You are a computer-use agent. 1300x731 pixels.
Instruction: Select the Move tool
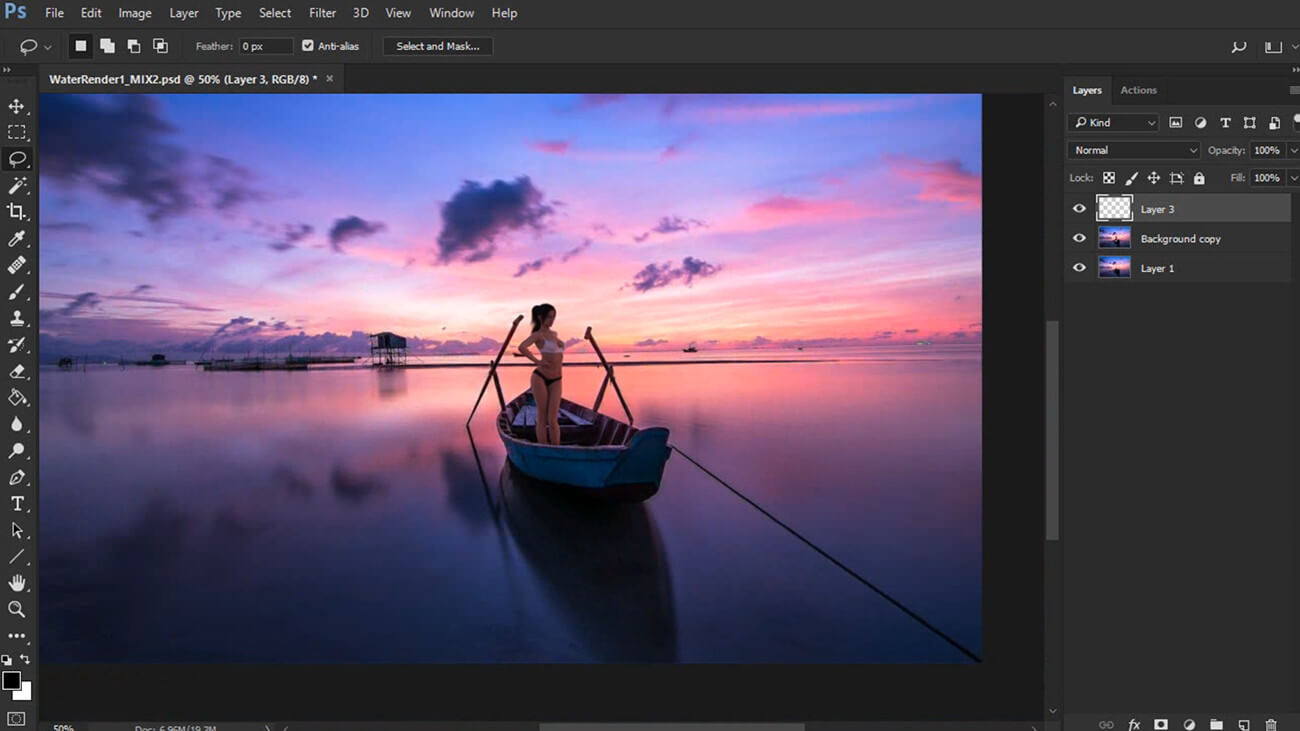tap(17, 106)
